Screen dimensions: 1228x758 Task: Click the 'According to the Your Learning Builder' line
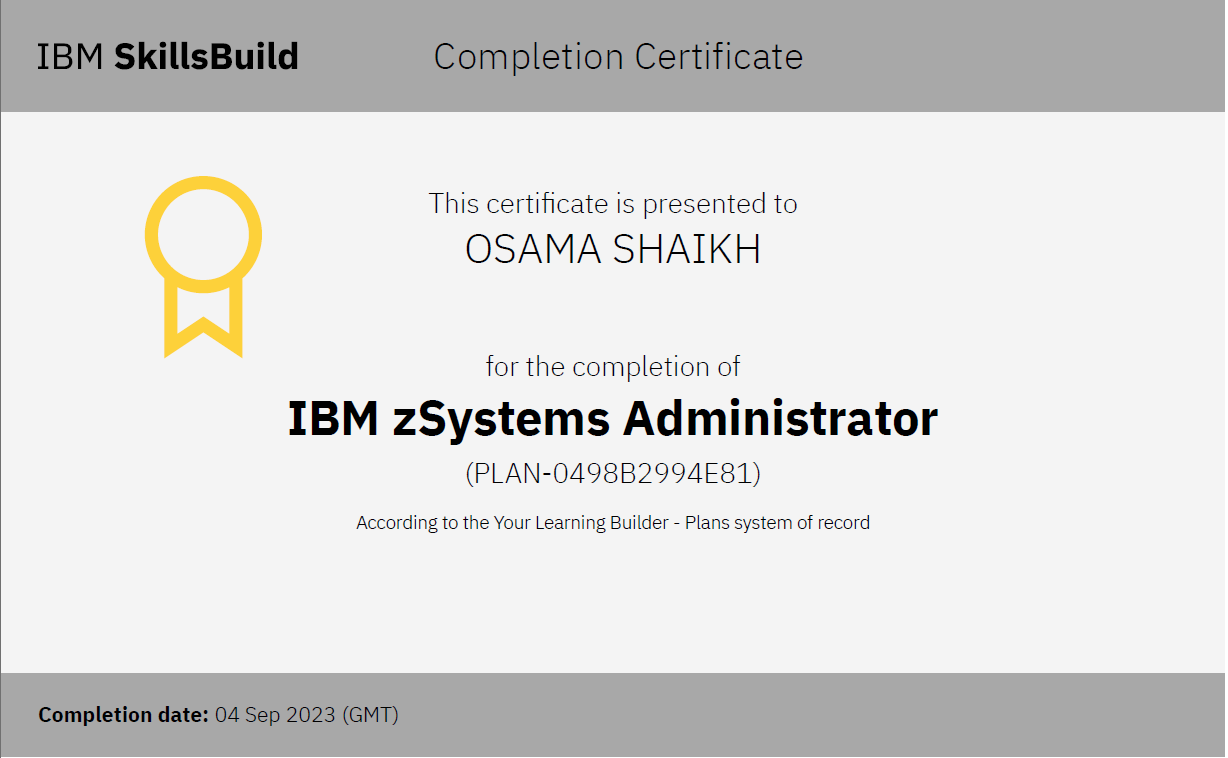613,522
